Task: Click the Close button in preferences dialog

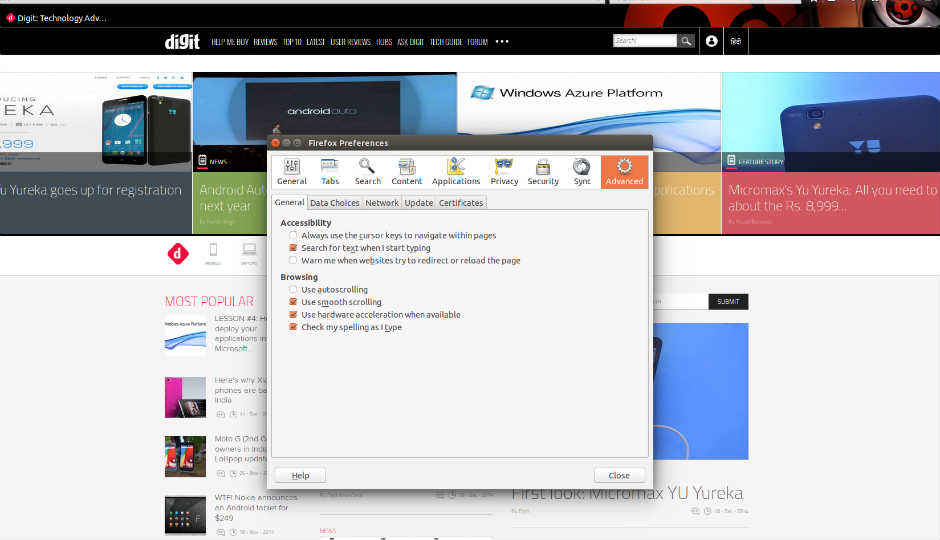Action: pyautogui.click(x=619, y=475)
